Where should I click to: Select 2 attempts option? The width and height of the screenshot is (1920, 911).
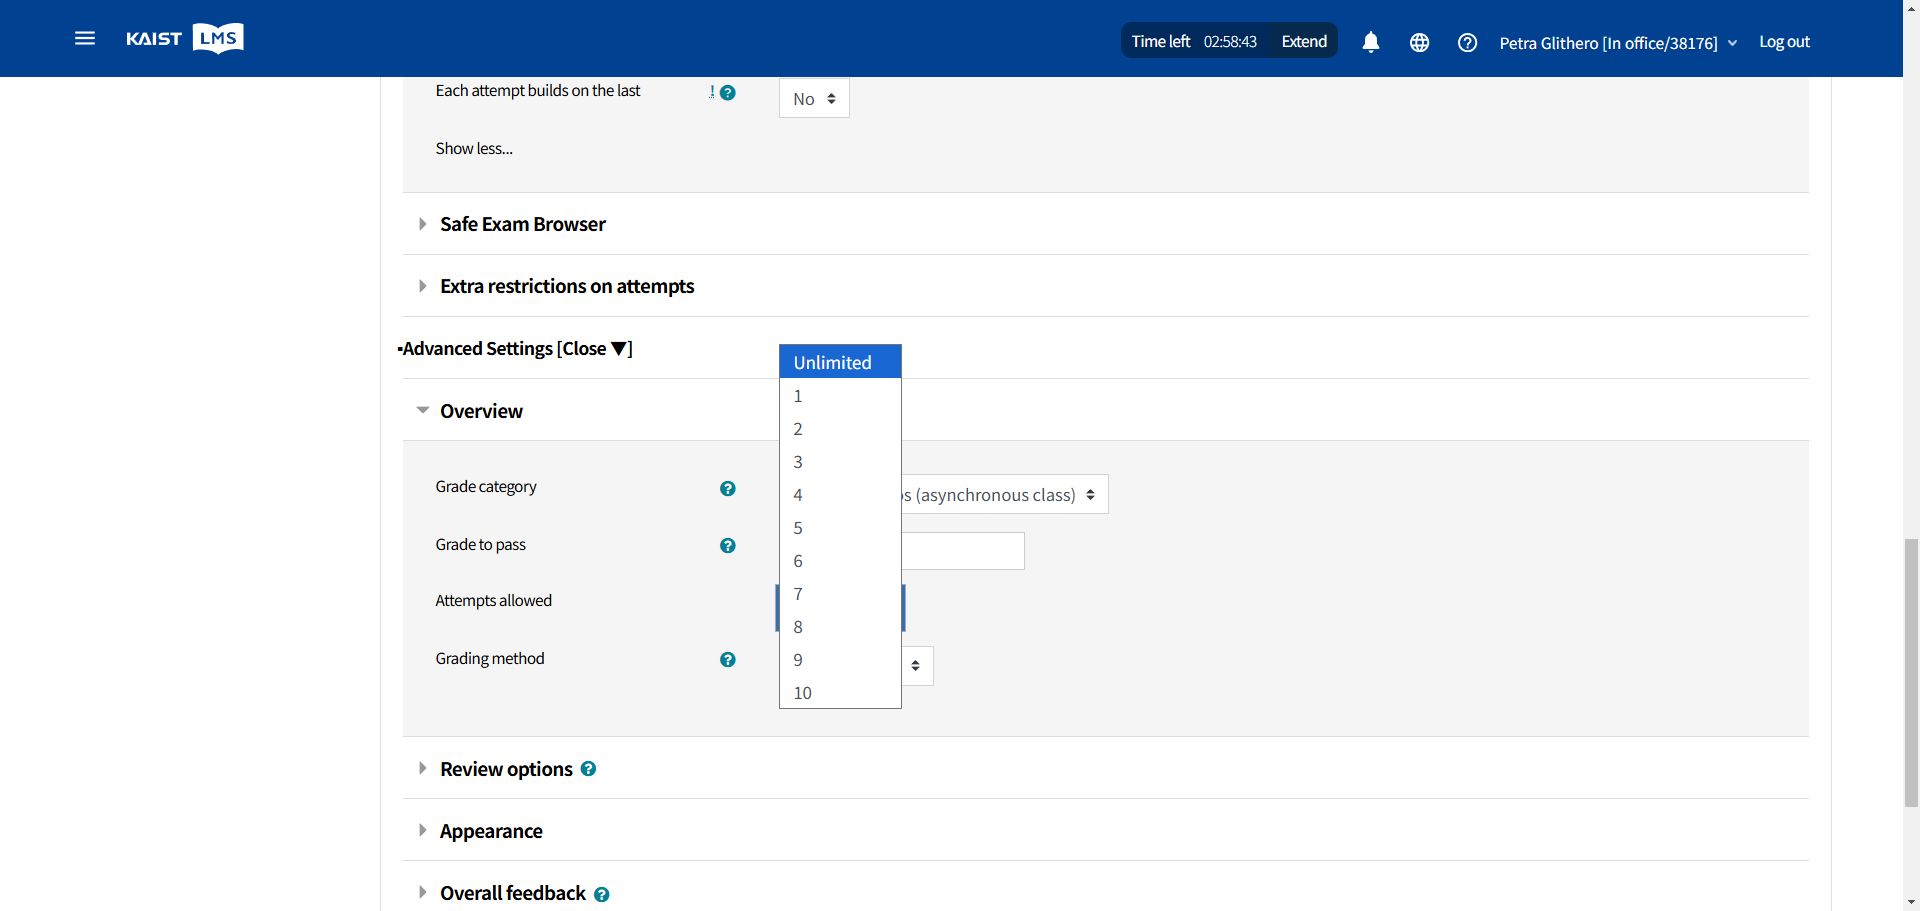pos(840,429)
